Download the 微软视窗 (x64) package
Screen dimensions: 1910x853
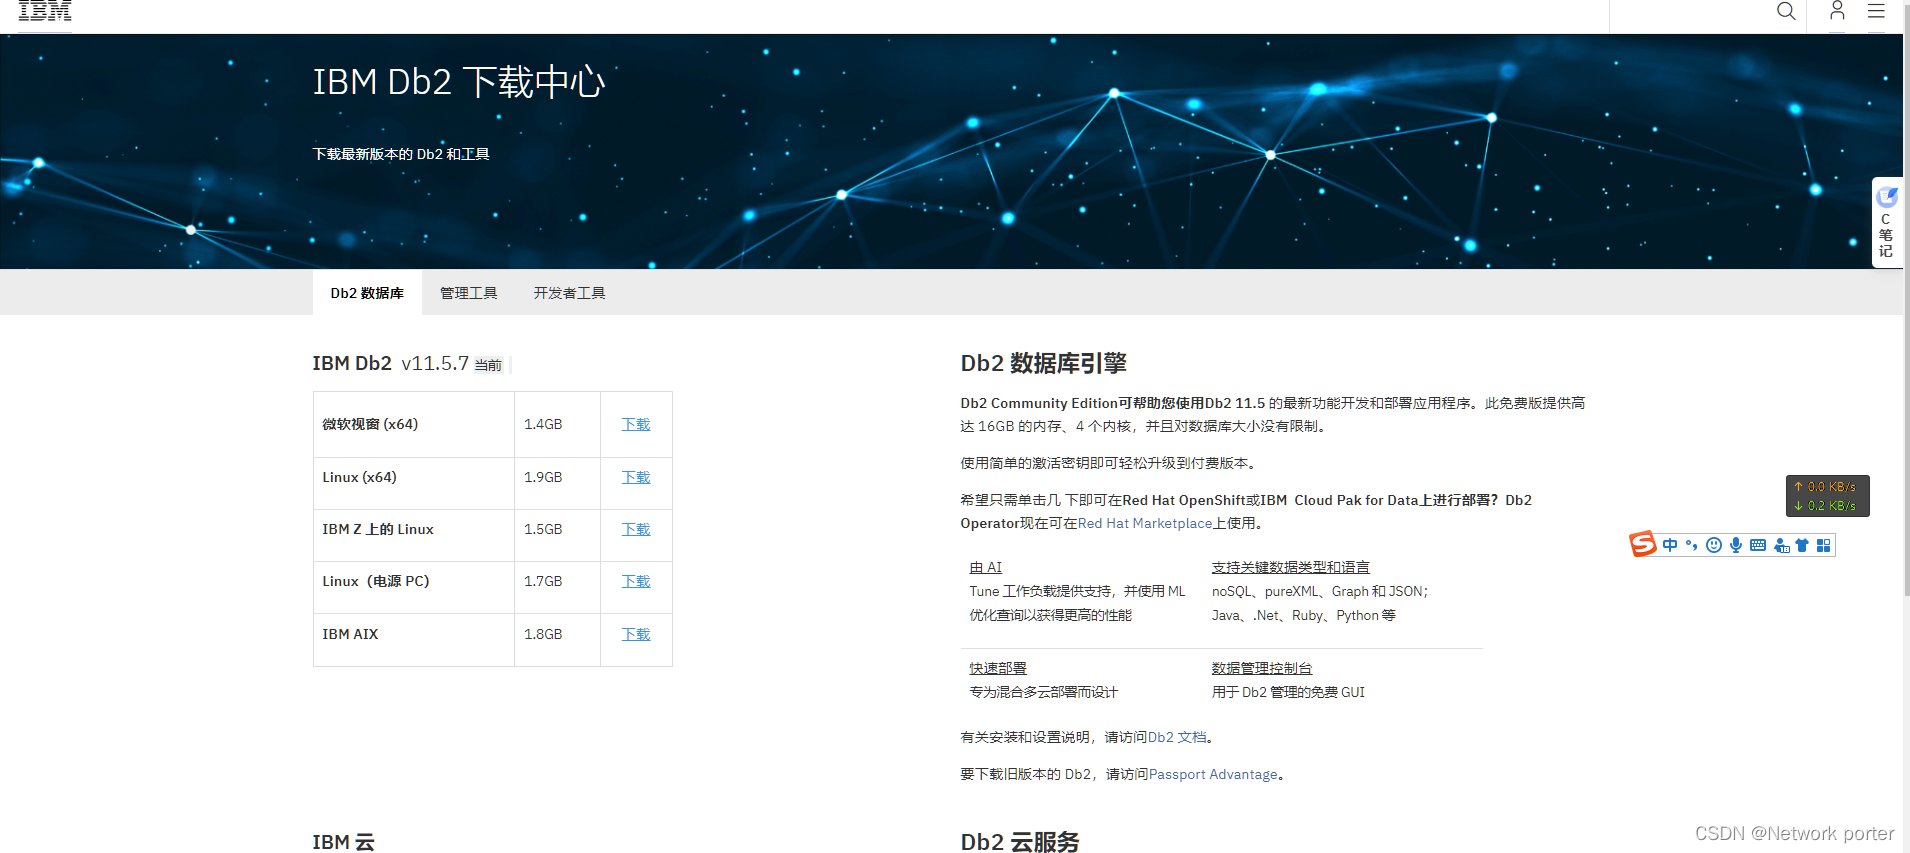636,424
